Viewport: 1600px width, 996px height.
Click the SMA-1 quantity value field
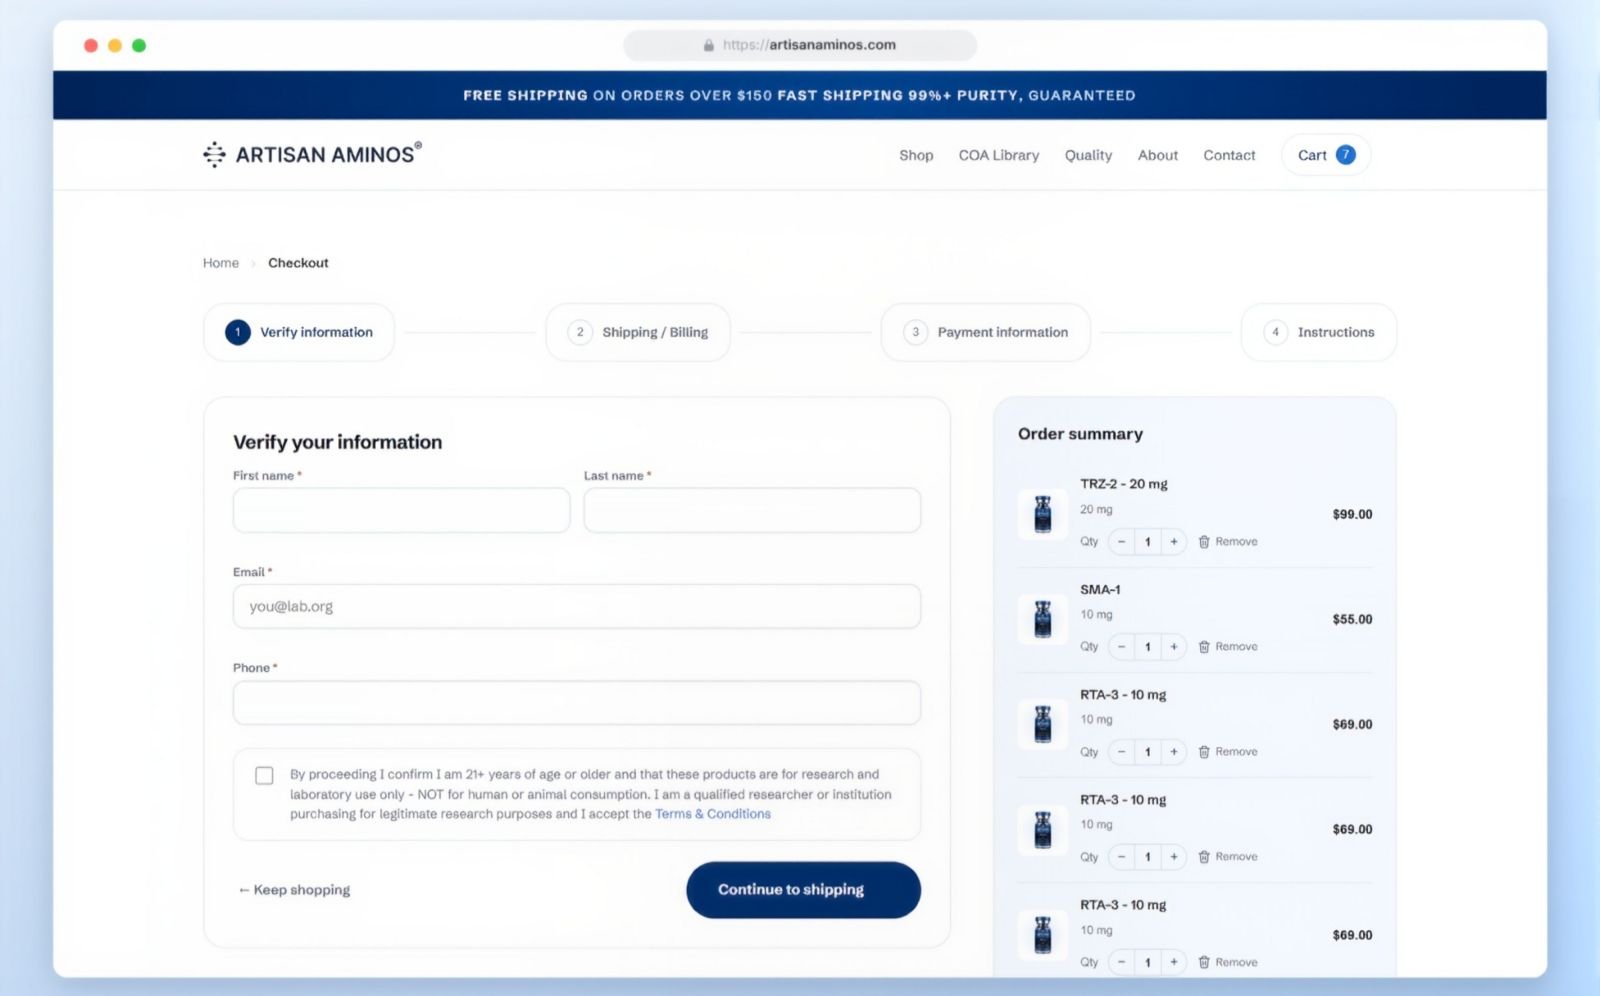1148,647
